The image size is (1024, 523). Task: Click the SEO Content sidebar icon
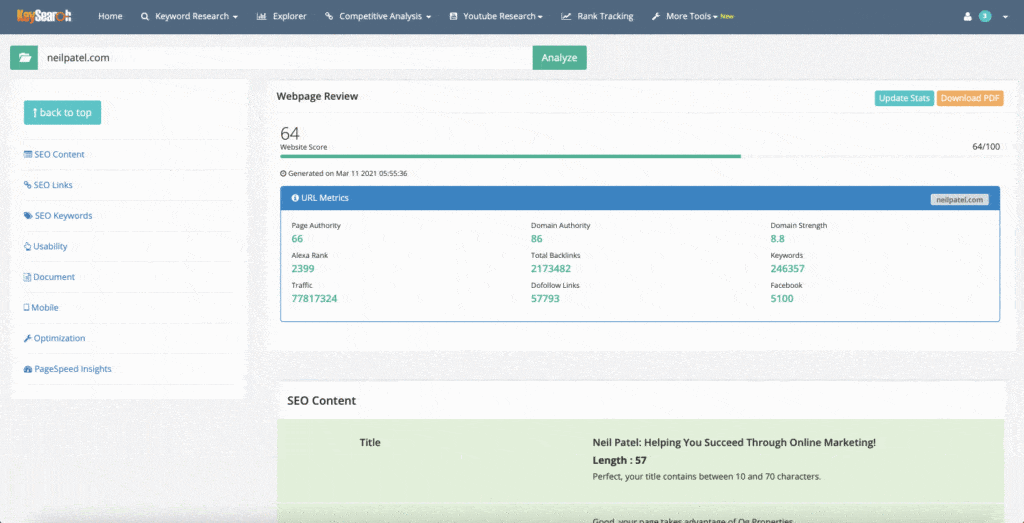[x=27, y=155]
